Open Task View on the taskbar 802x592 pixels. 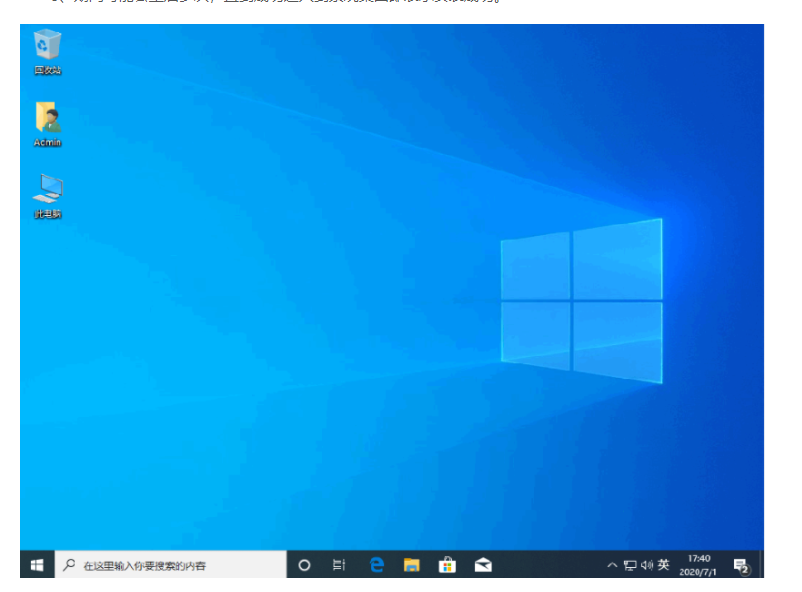pyautogui.click(x=339, y=565)
